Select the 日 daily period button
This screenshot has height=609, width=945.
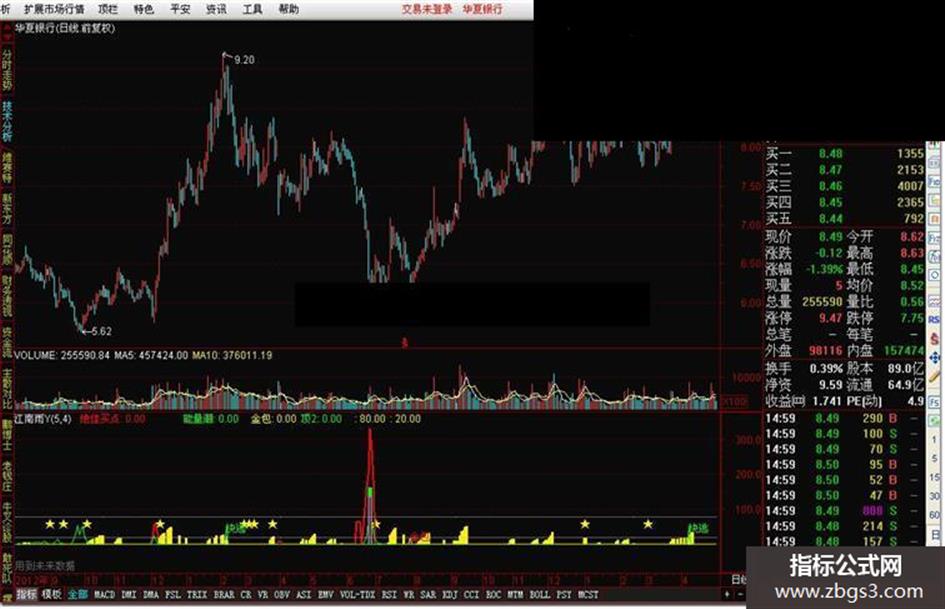coord(934,534)
